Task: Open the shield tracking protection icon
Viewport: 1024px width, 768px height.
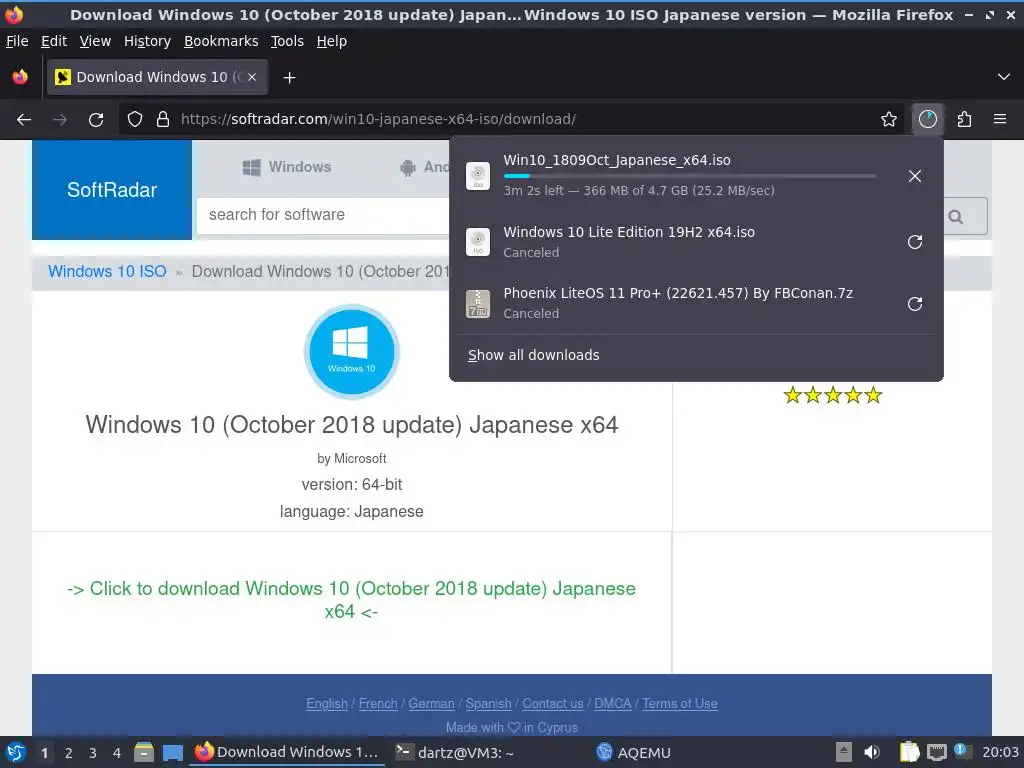Action: (x=135, y=120)
